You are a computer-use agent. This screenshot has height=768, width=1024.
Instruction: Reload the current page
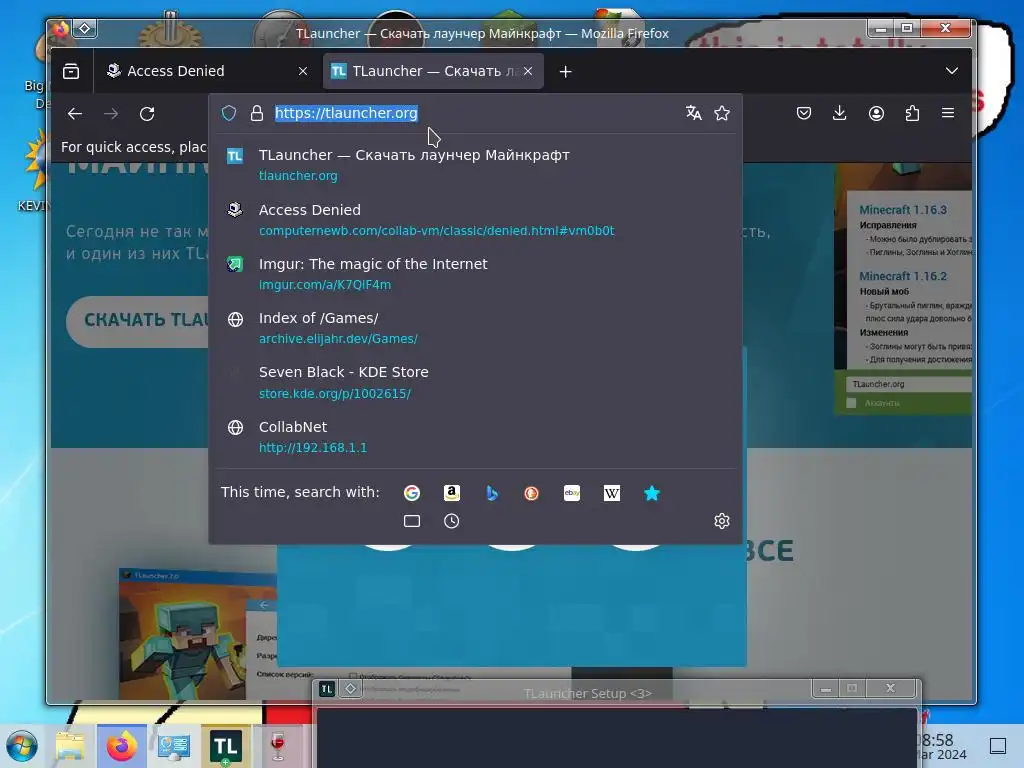point(147,114)
